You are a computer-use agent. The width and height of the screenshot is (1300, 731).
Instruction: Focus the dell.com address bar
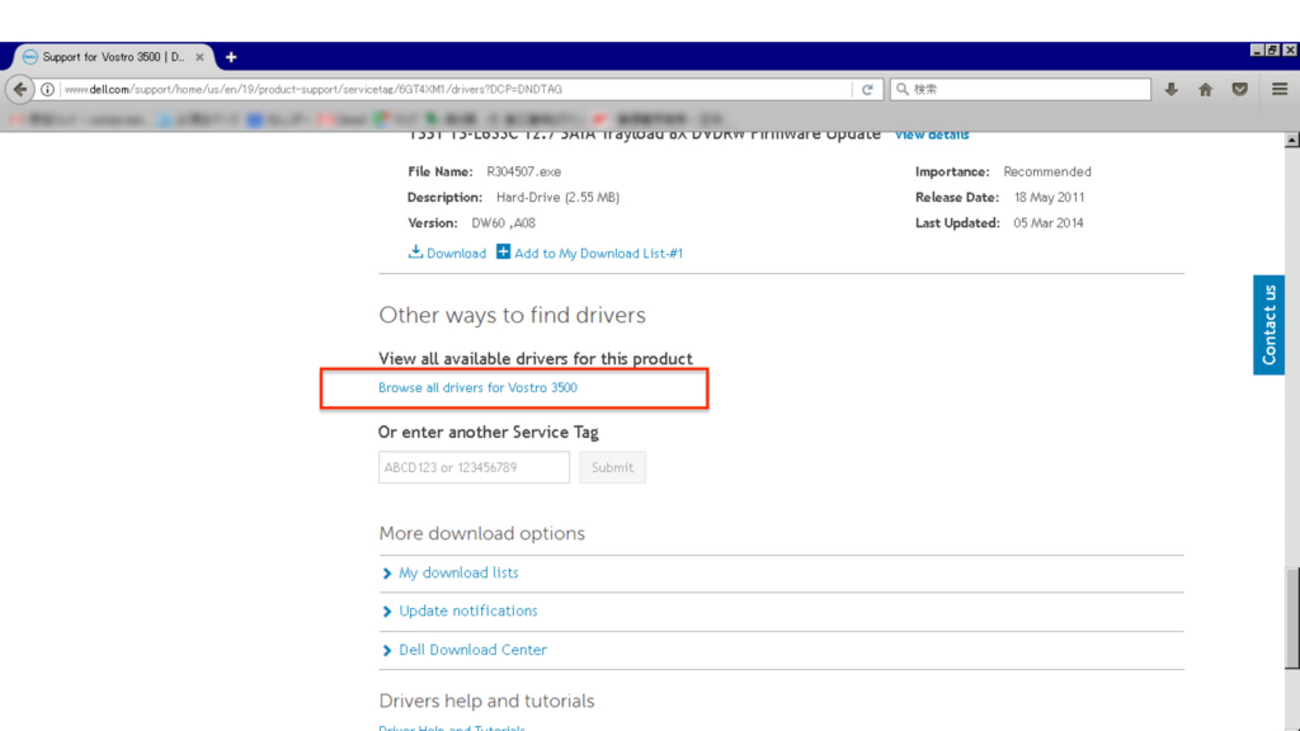(455, 89)
